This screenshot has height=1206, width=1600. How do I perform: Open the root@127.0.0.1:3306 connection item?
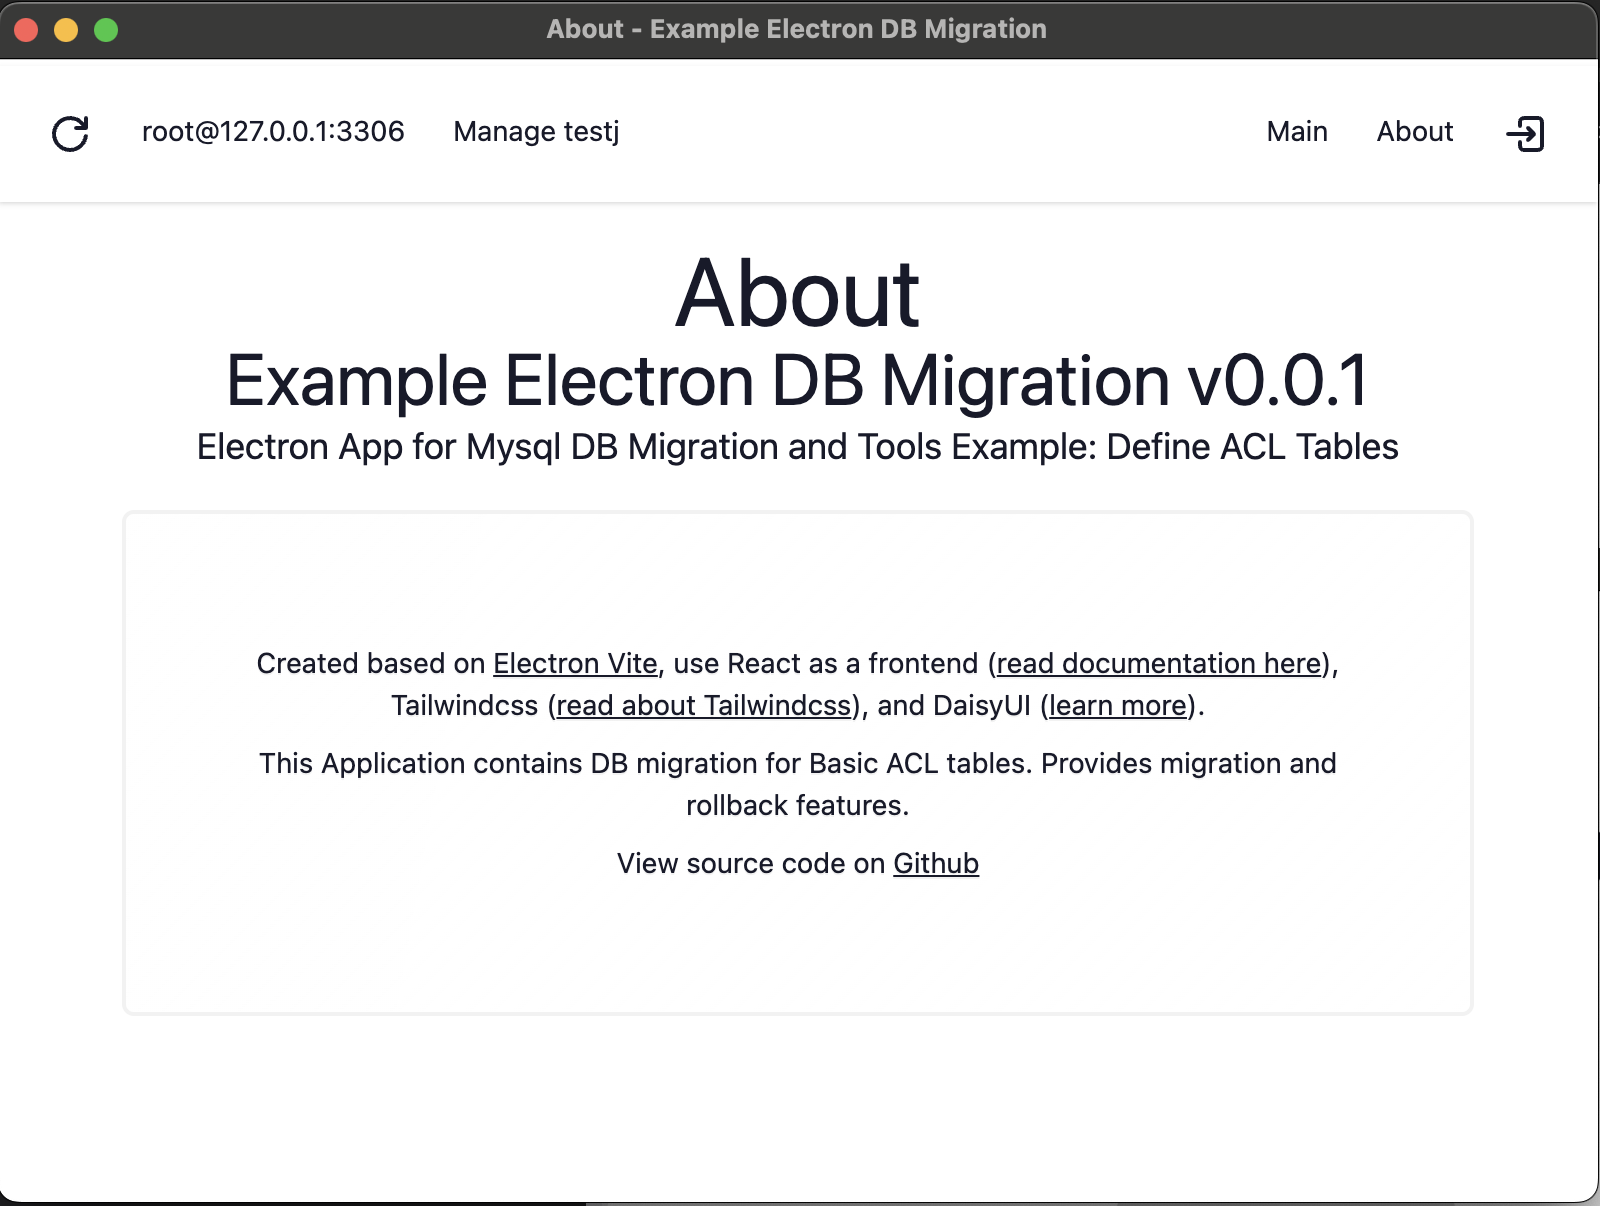point(273,132)
